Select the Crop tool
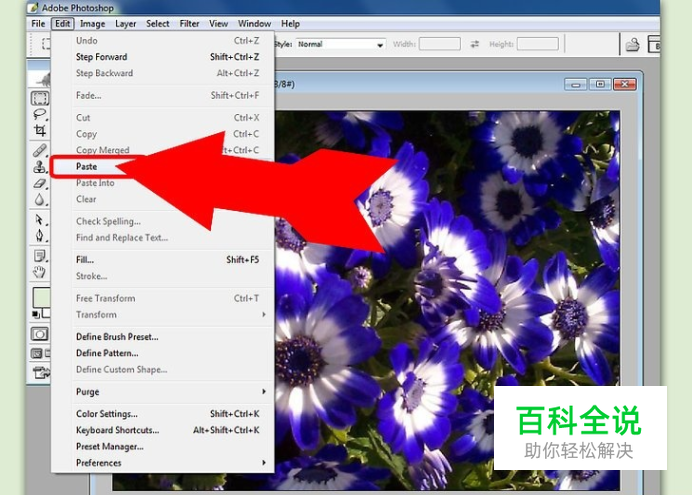 [39, 130]
